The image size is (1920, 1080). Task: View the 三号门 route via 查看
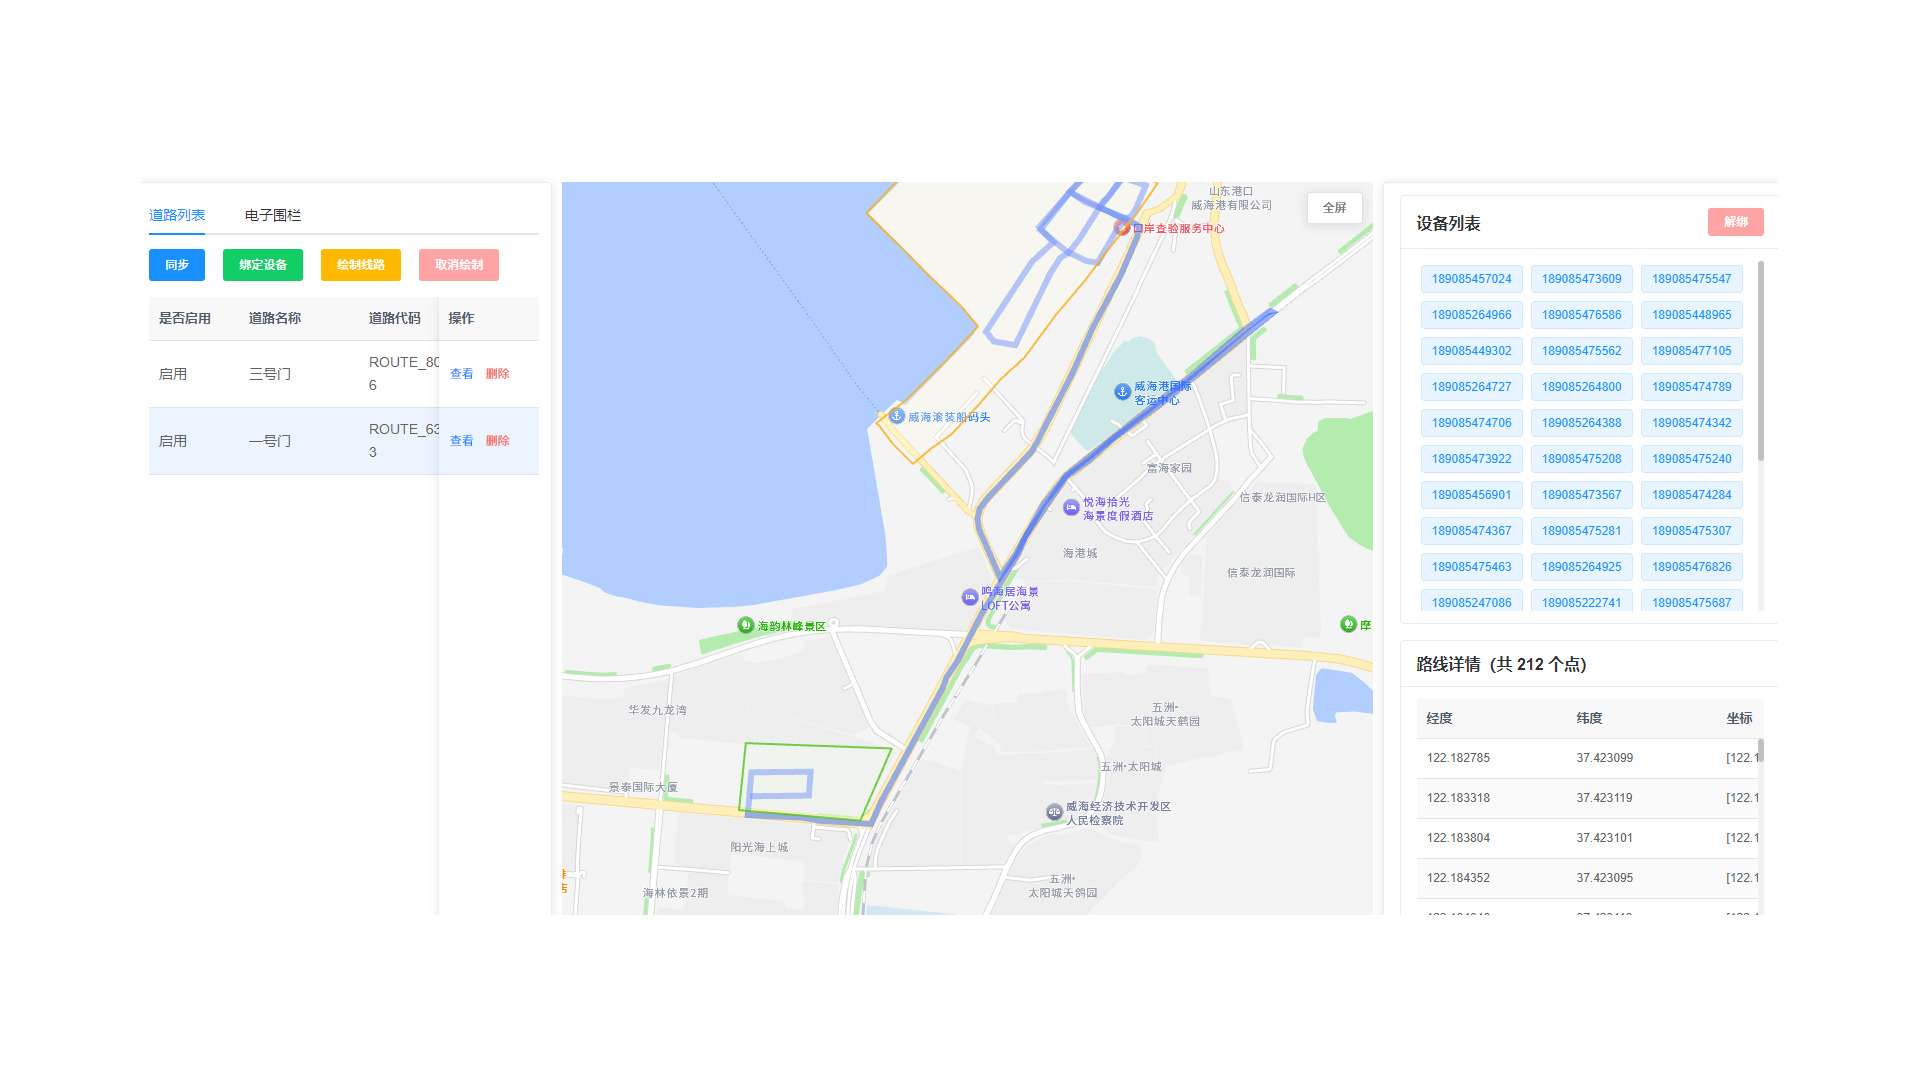[461, 374]
